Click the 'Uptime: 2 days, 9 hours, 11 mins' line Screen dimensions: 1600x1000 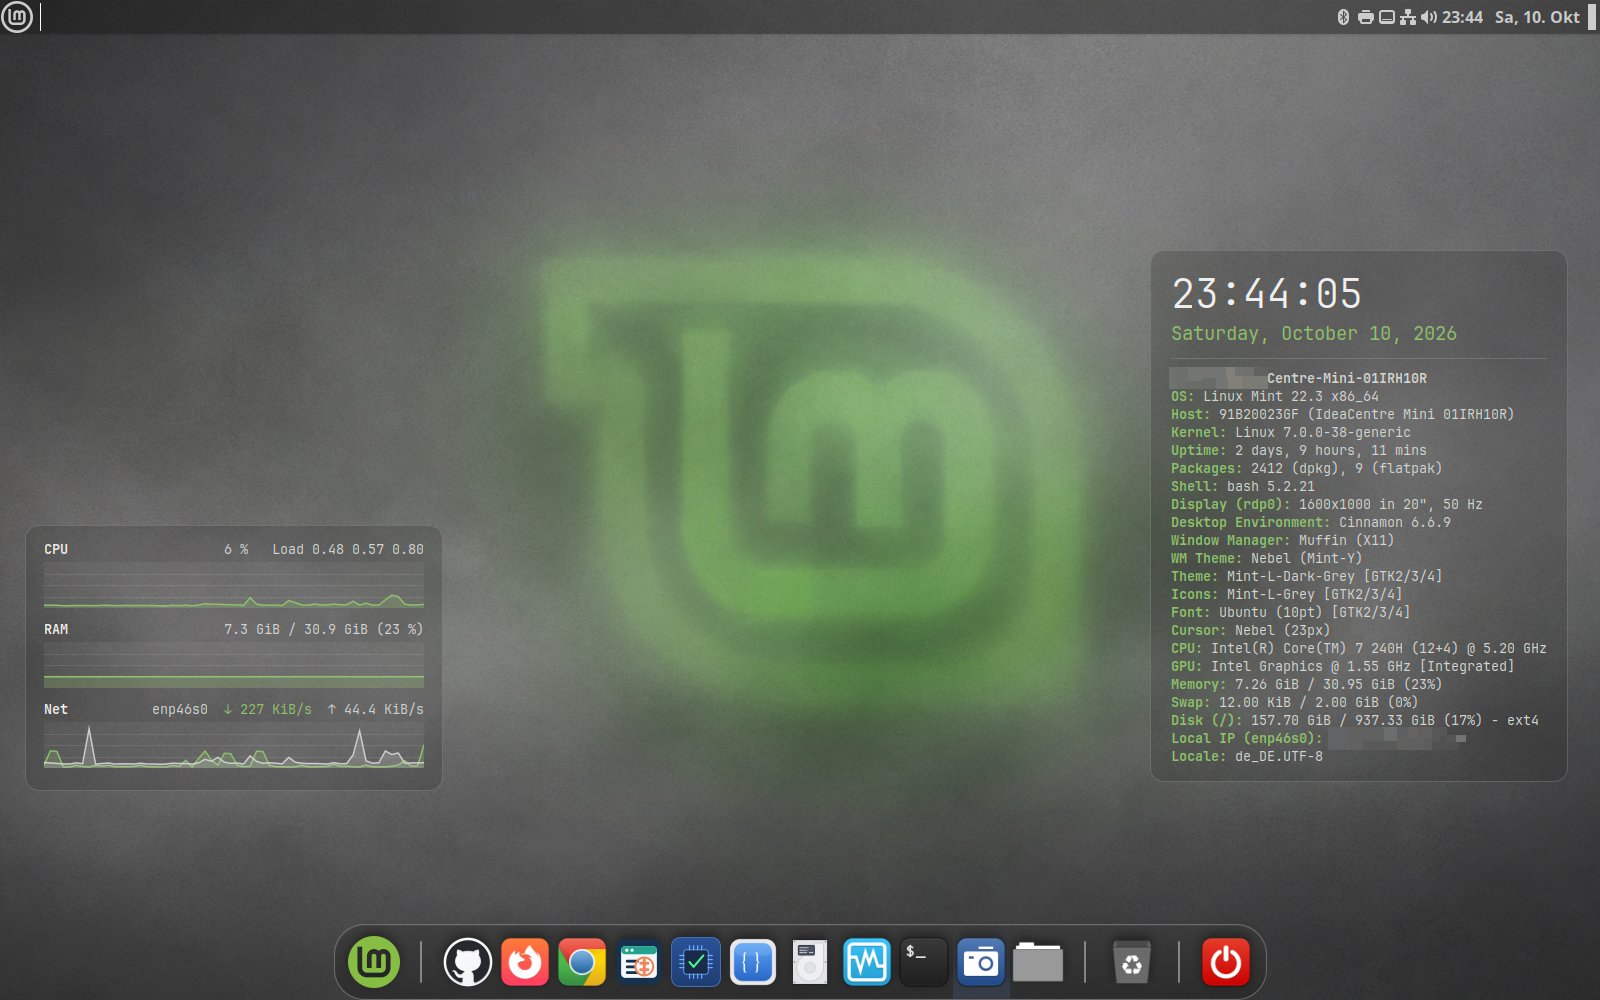[x=1299, y=451]
